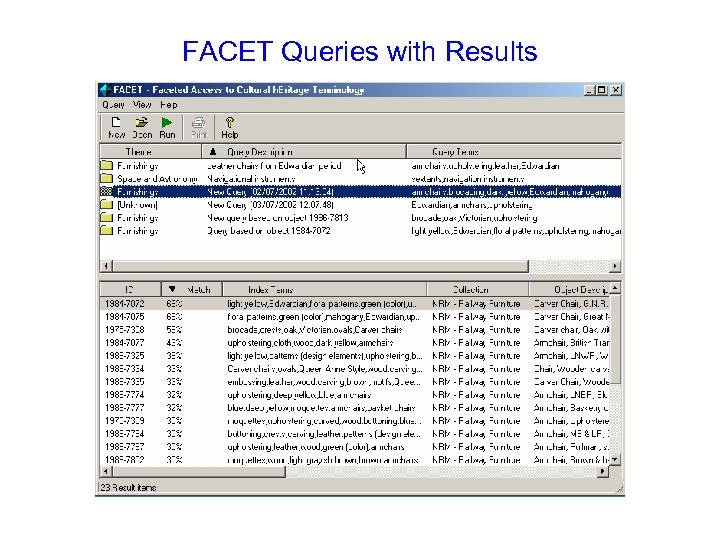Click folder icon of [Unknown] theme row
Image resolution: width=720 pixels, height=540 pixels.
(107, 204)
